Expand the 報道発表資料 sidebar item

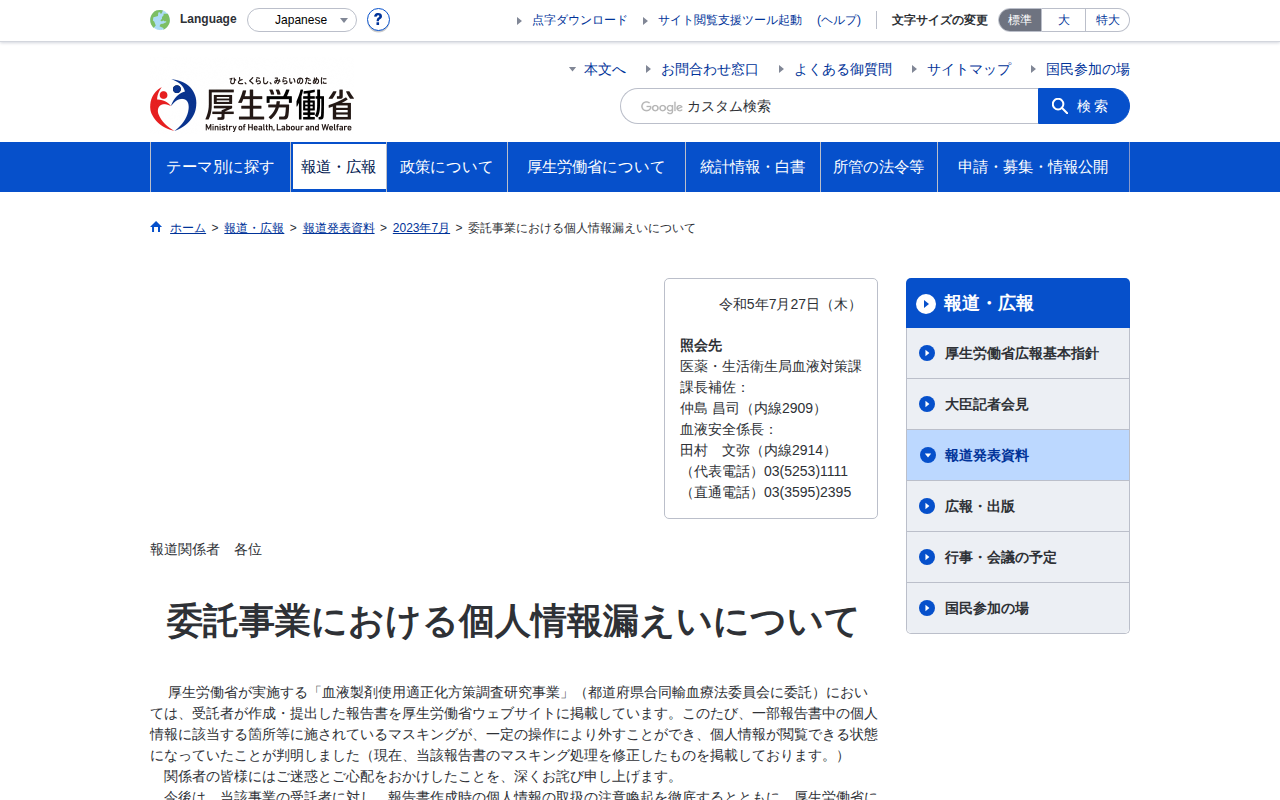click(1018, 455)
